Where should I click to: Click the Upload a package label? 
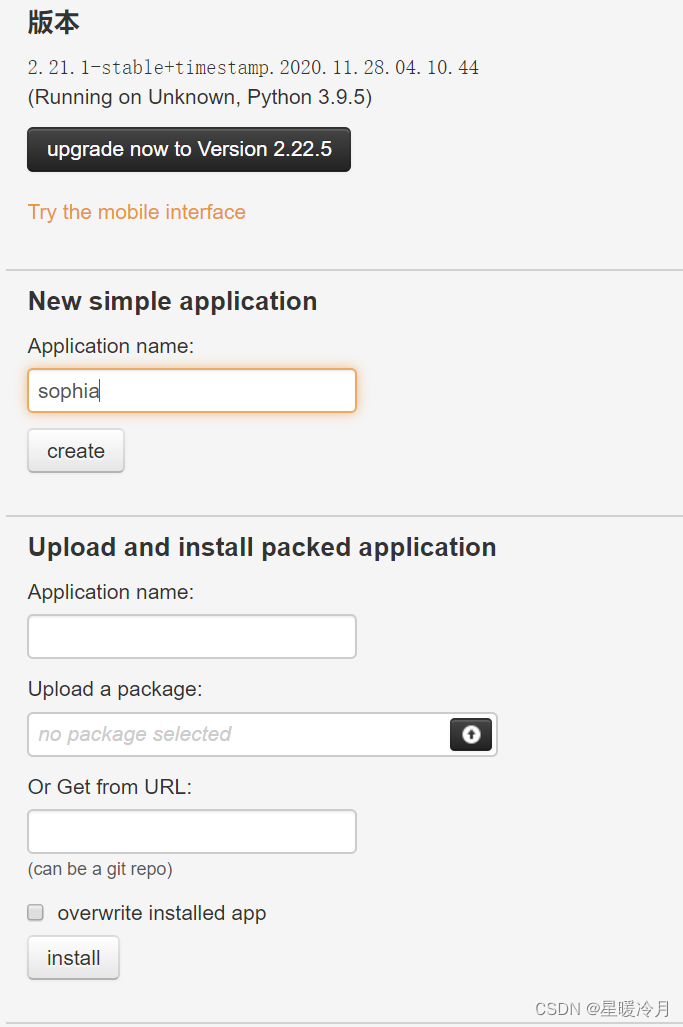click(115, 689)
